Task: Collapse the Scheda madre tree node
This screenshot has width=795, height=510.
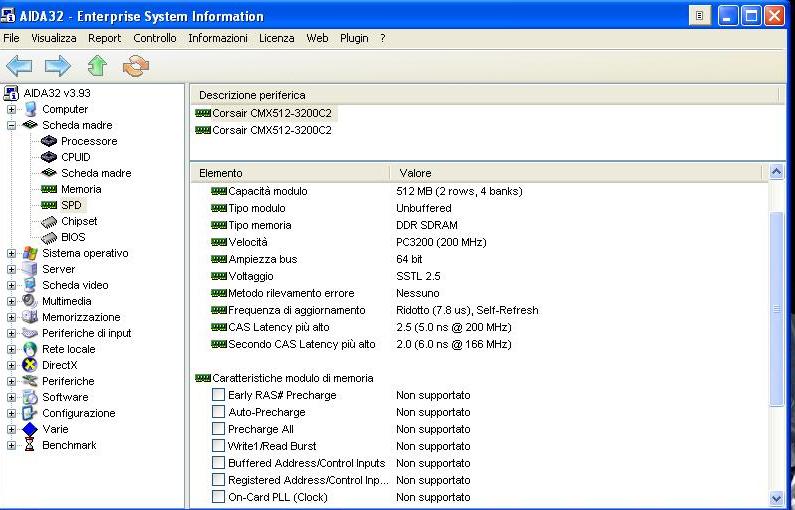Action: pos(11,125)
